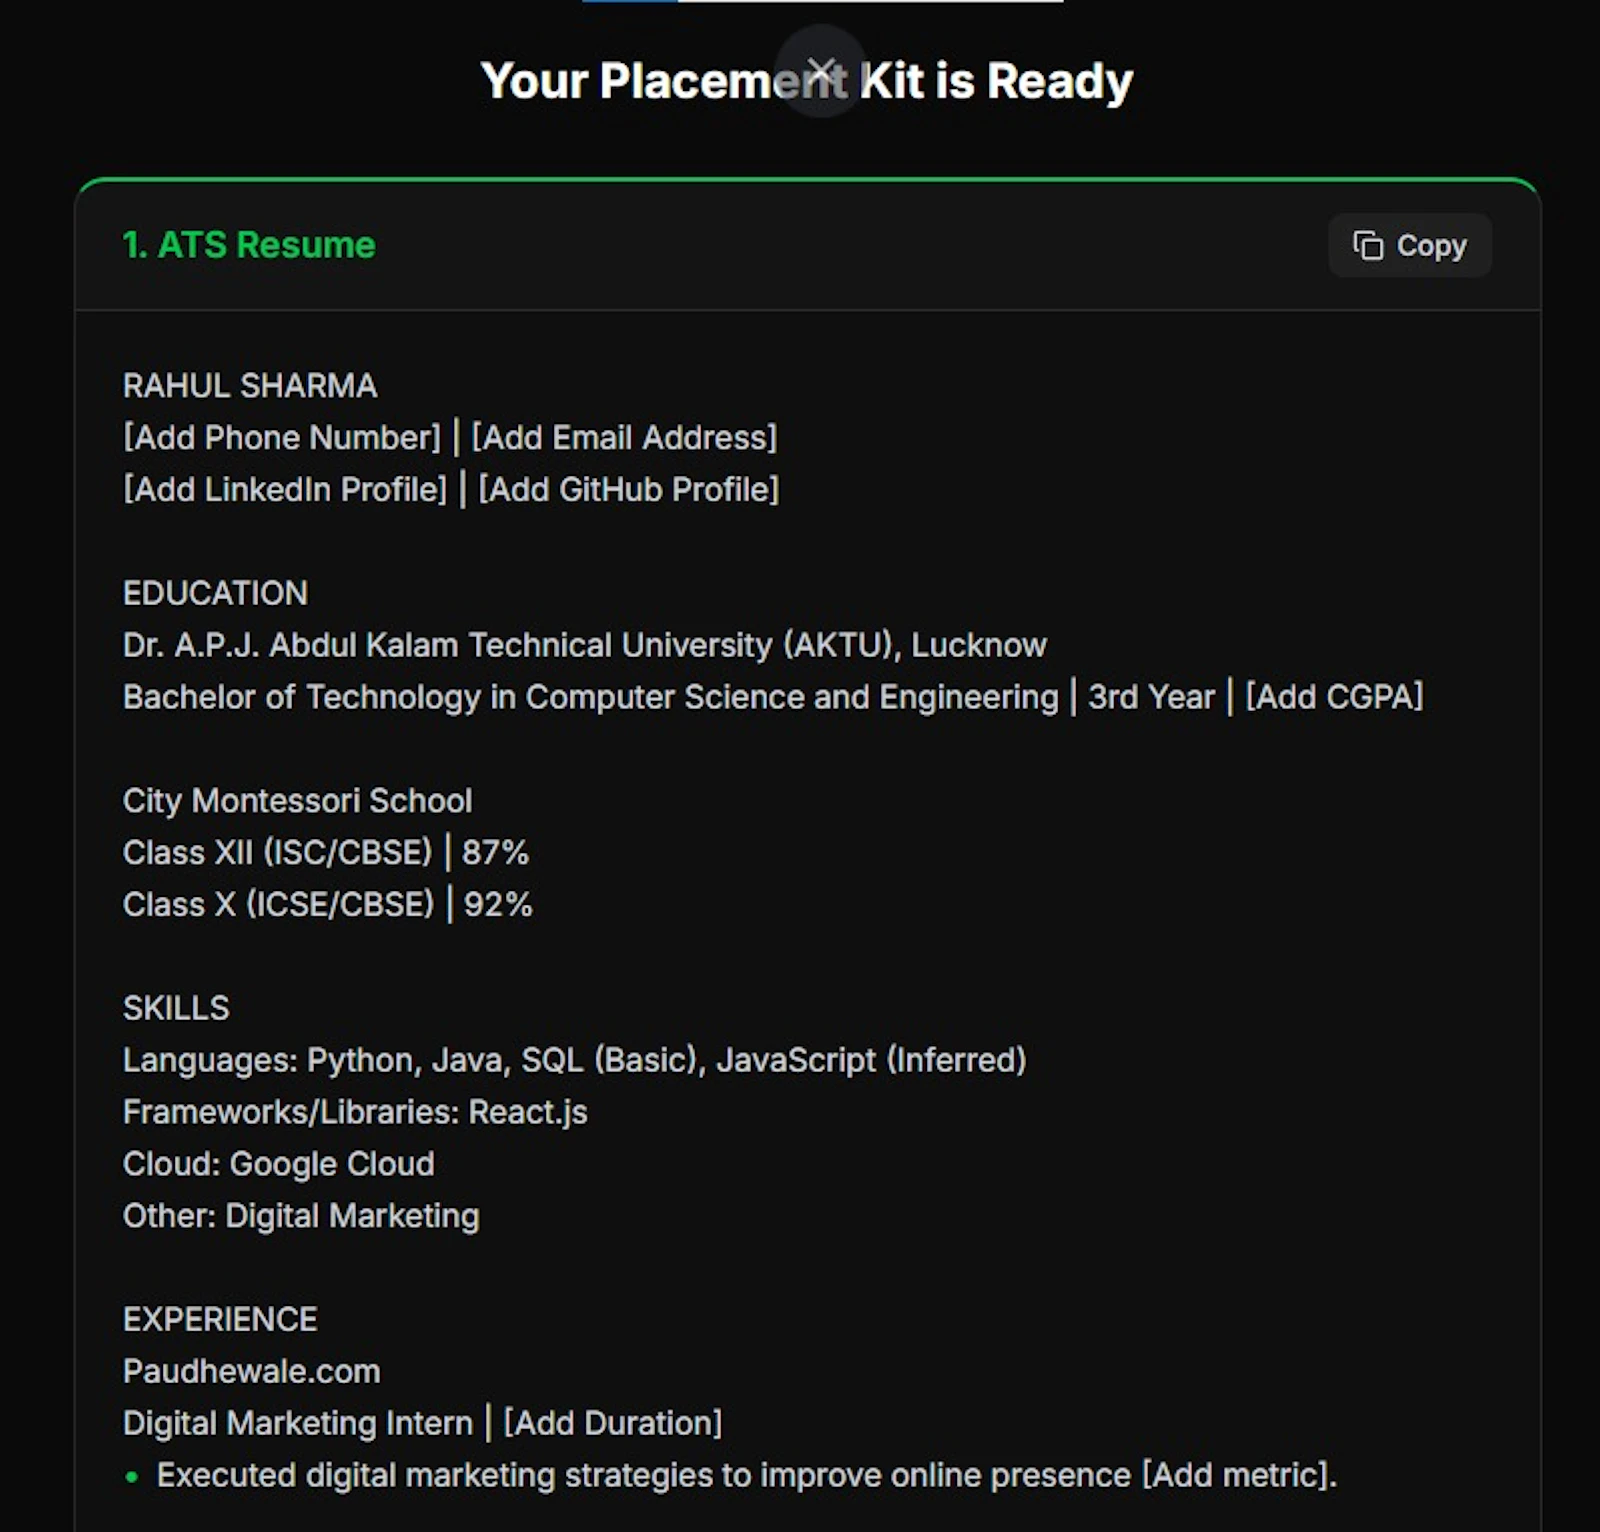Click the City Montessori School entry

(297, 800)
